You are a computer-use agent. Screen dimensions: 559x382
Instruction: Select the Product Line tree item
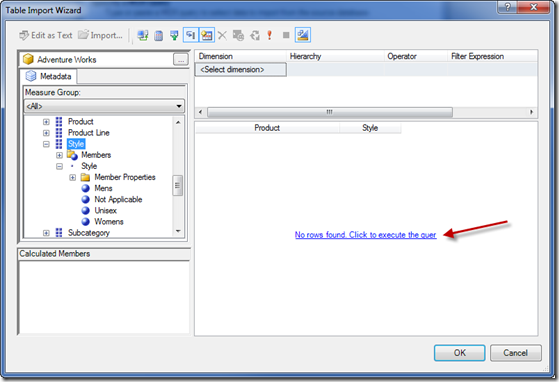[x=89, y=133]
